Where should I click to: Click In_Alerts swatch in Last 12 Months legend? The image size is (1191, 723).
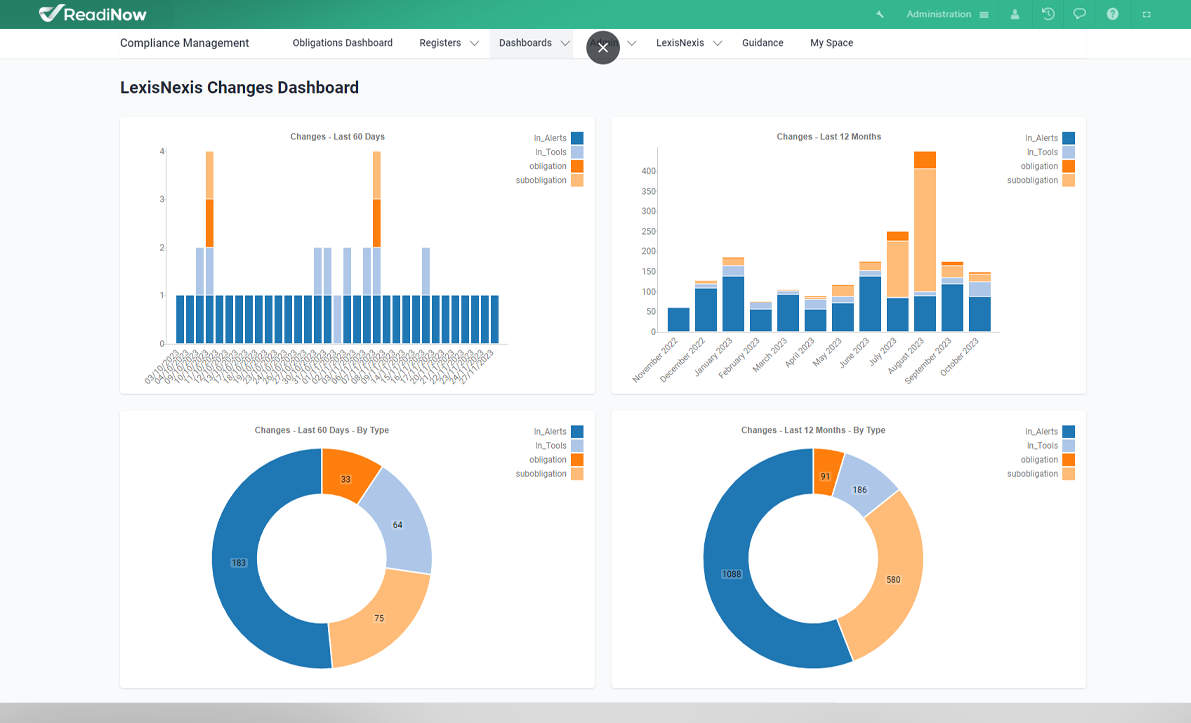pyautogui.click(x=1069, y=138)
